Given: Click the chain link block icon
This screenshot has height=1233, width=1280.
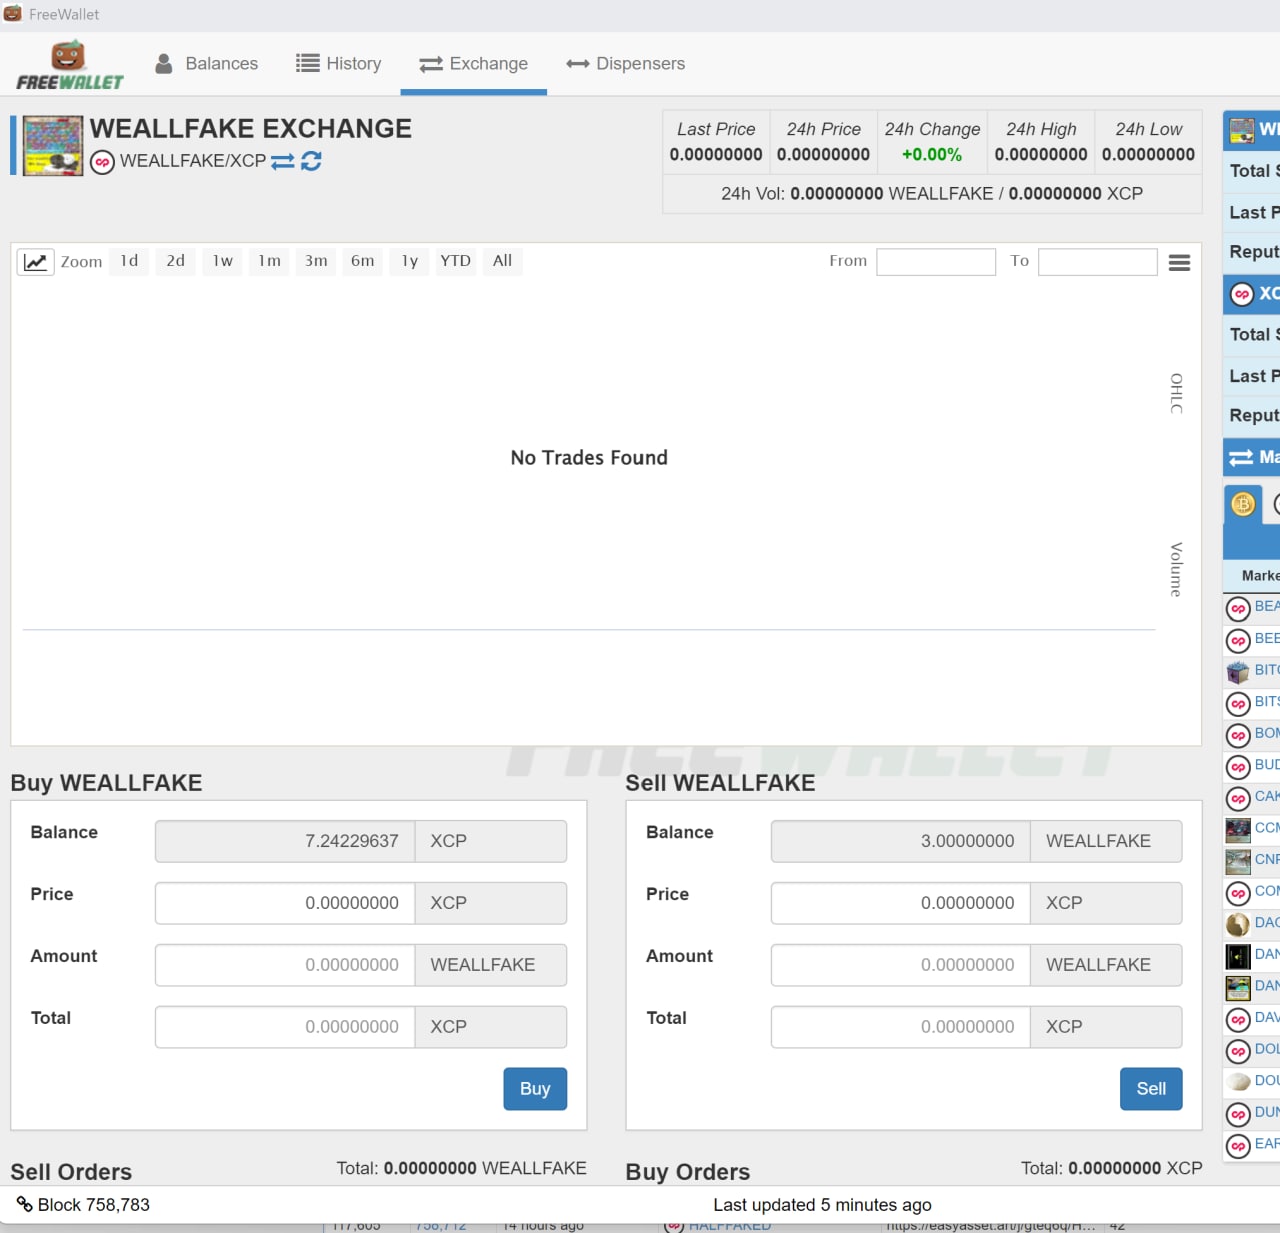Looking at the screenshot, I should [24, 1204].
